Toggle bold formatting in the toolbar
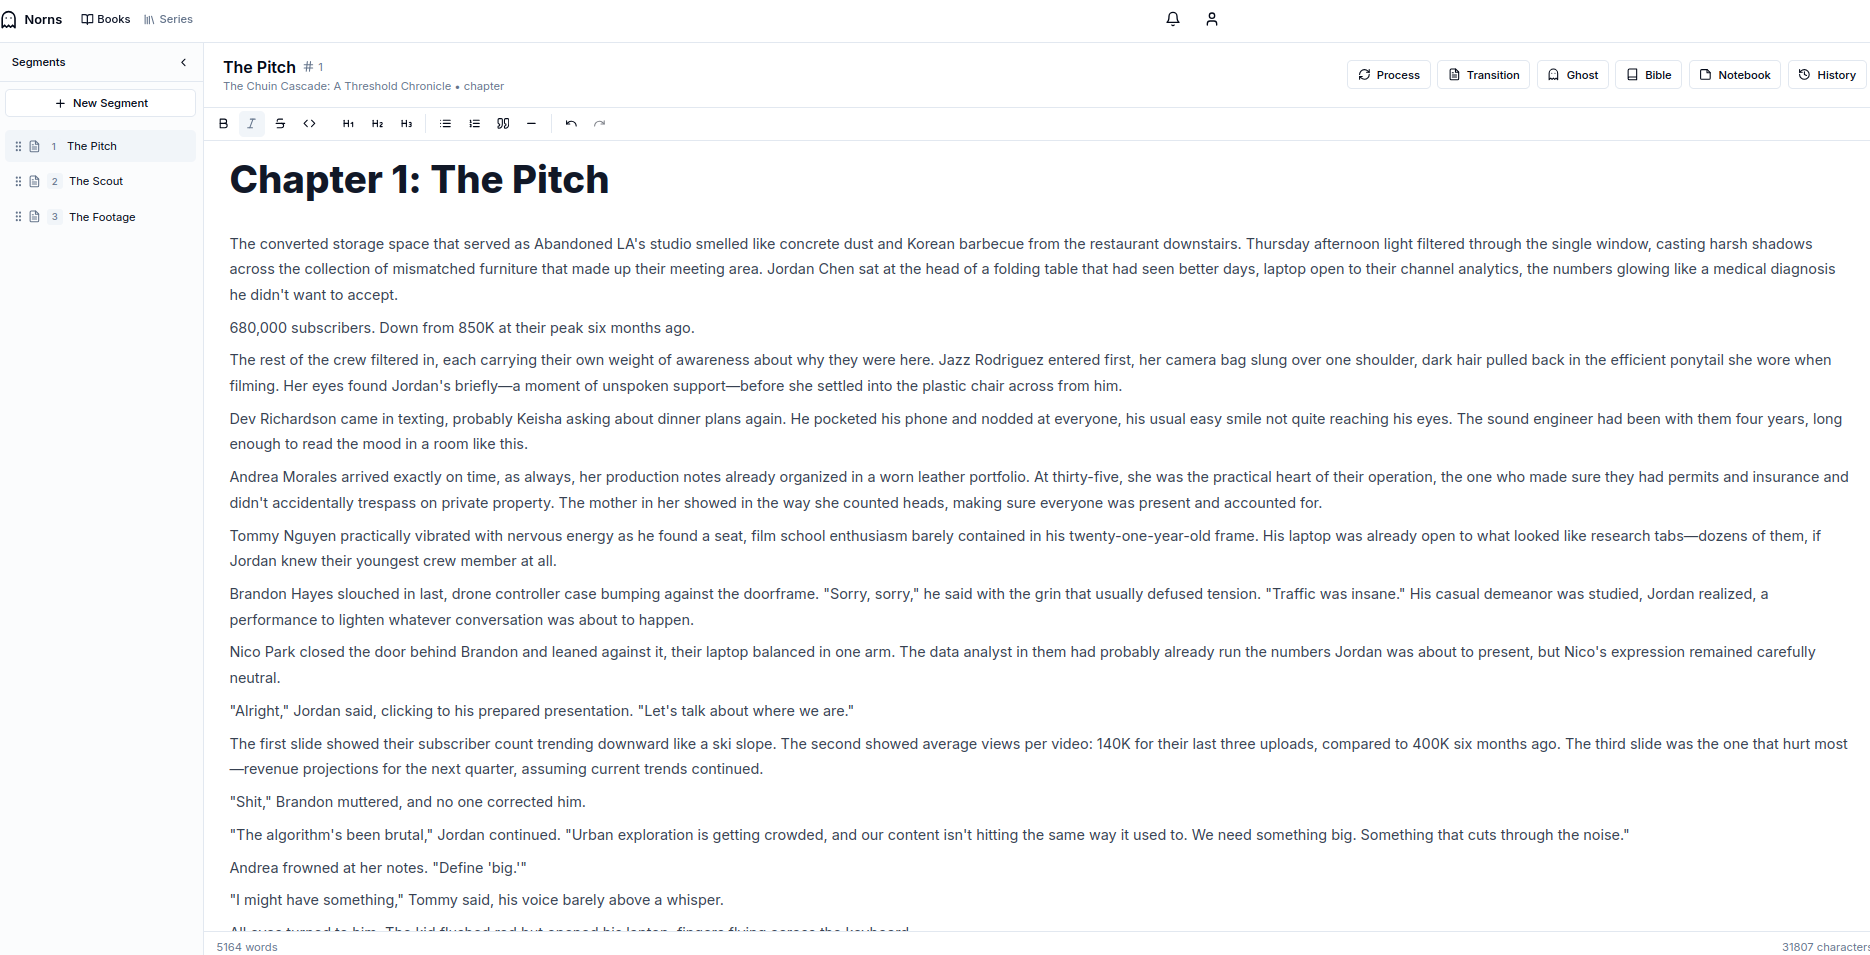Screen dimensions: 1870x955 pos(223,124)
